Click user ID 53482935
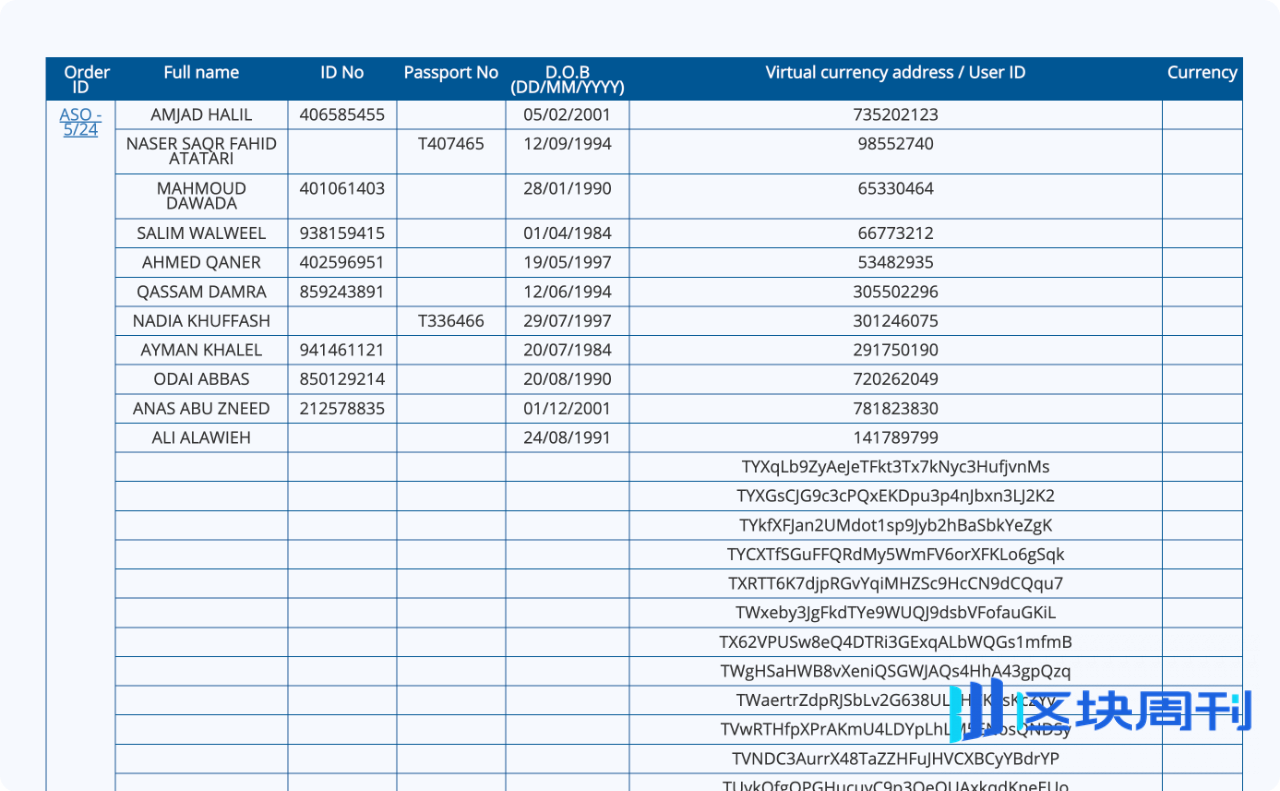This screenshot has width=1280, height=791. click(895, 262)
